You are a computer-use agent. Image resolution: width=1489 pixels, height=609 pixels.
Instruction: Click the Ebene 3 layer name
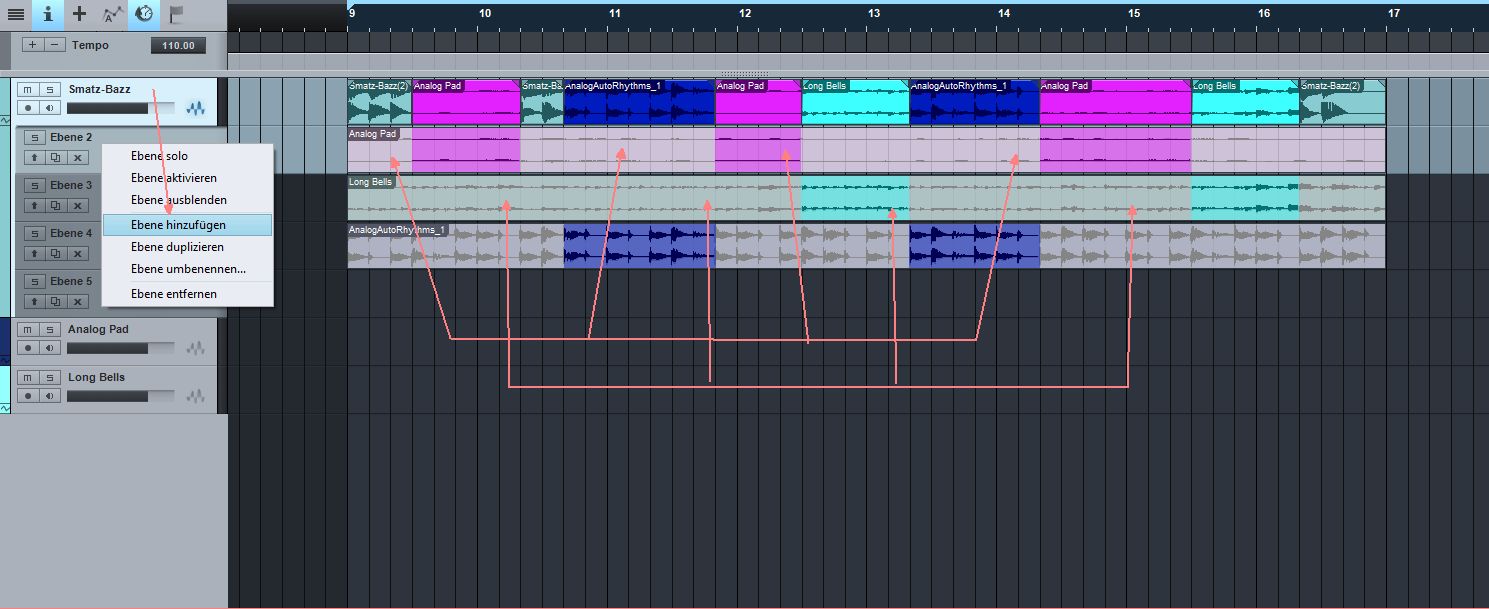tap(71, 185)
